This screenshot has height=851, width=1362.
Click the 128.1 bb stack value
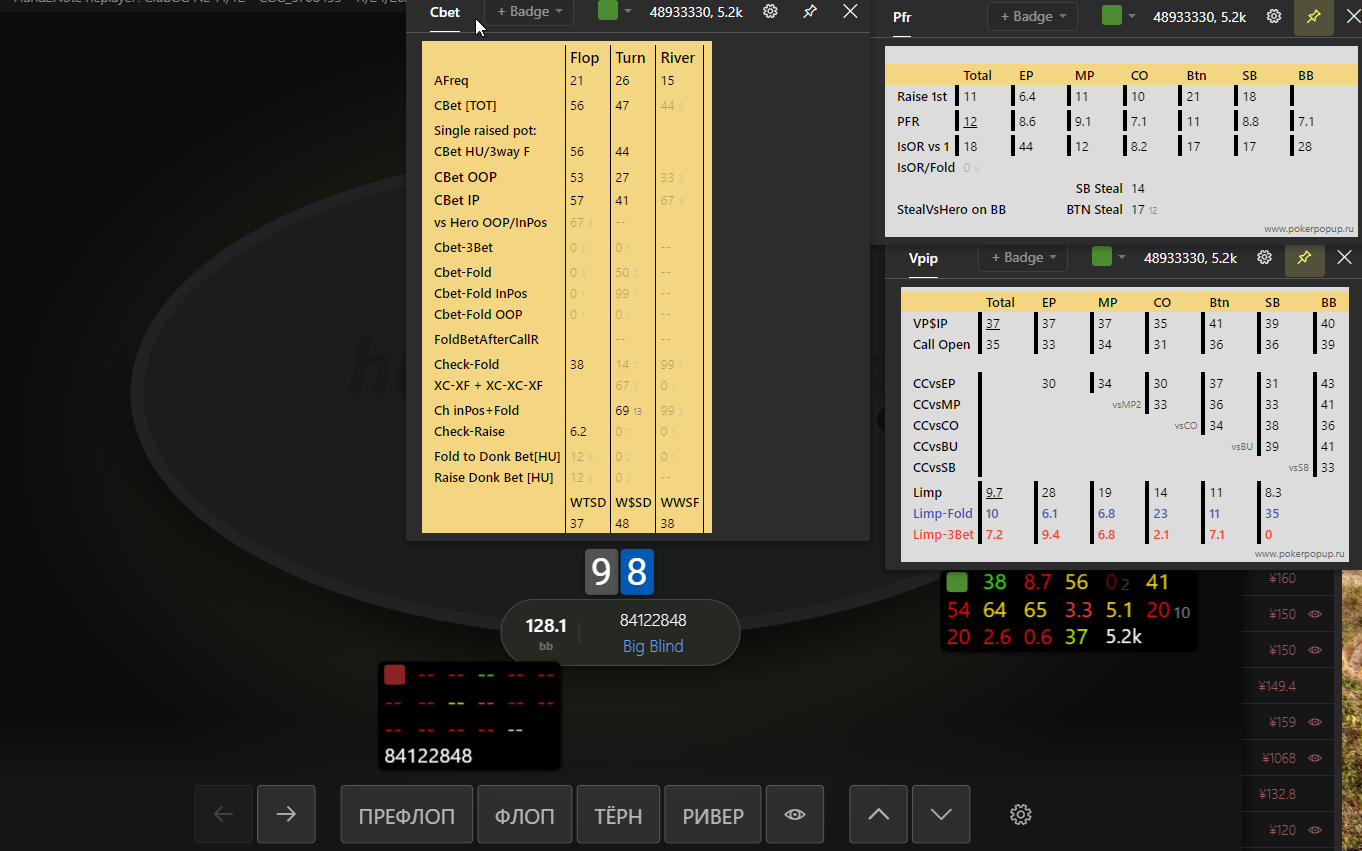click(x=546, y=626)
